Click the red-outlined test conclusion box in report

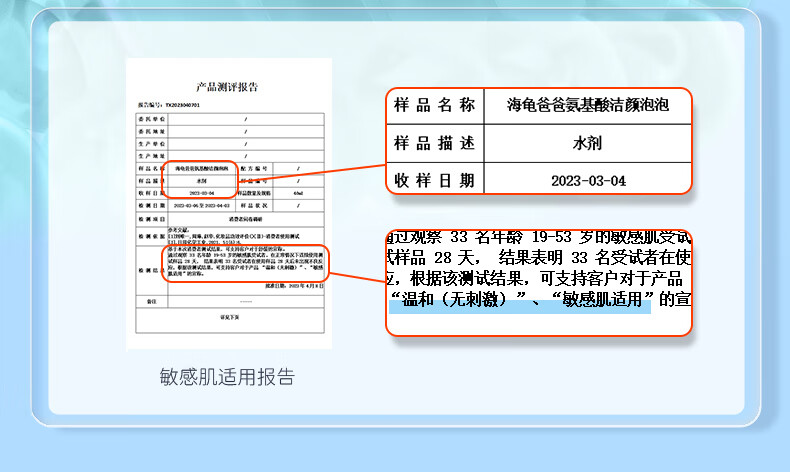[x=245, y=265]
